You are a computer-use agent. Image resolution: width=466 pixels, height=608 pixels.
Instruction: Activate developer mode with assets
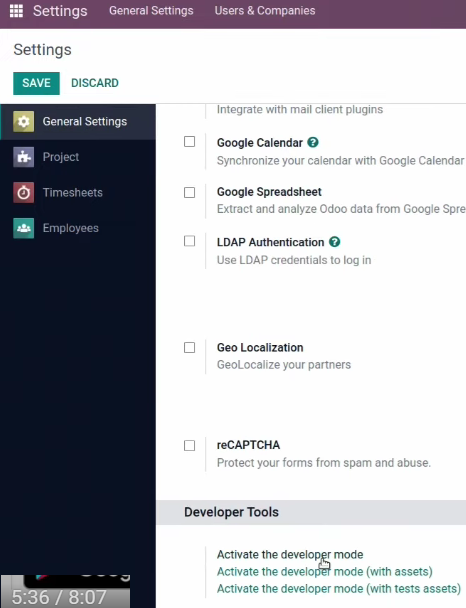(x=324, y=572)
